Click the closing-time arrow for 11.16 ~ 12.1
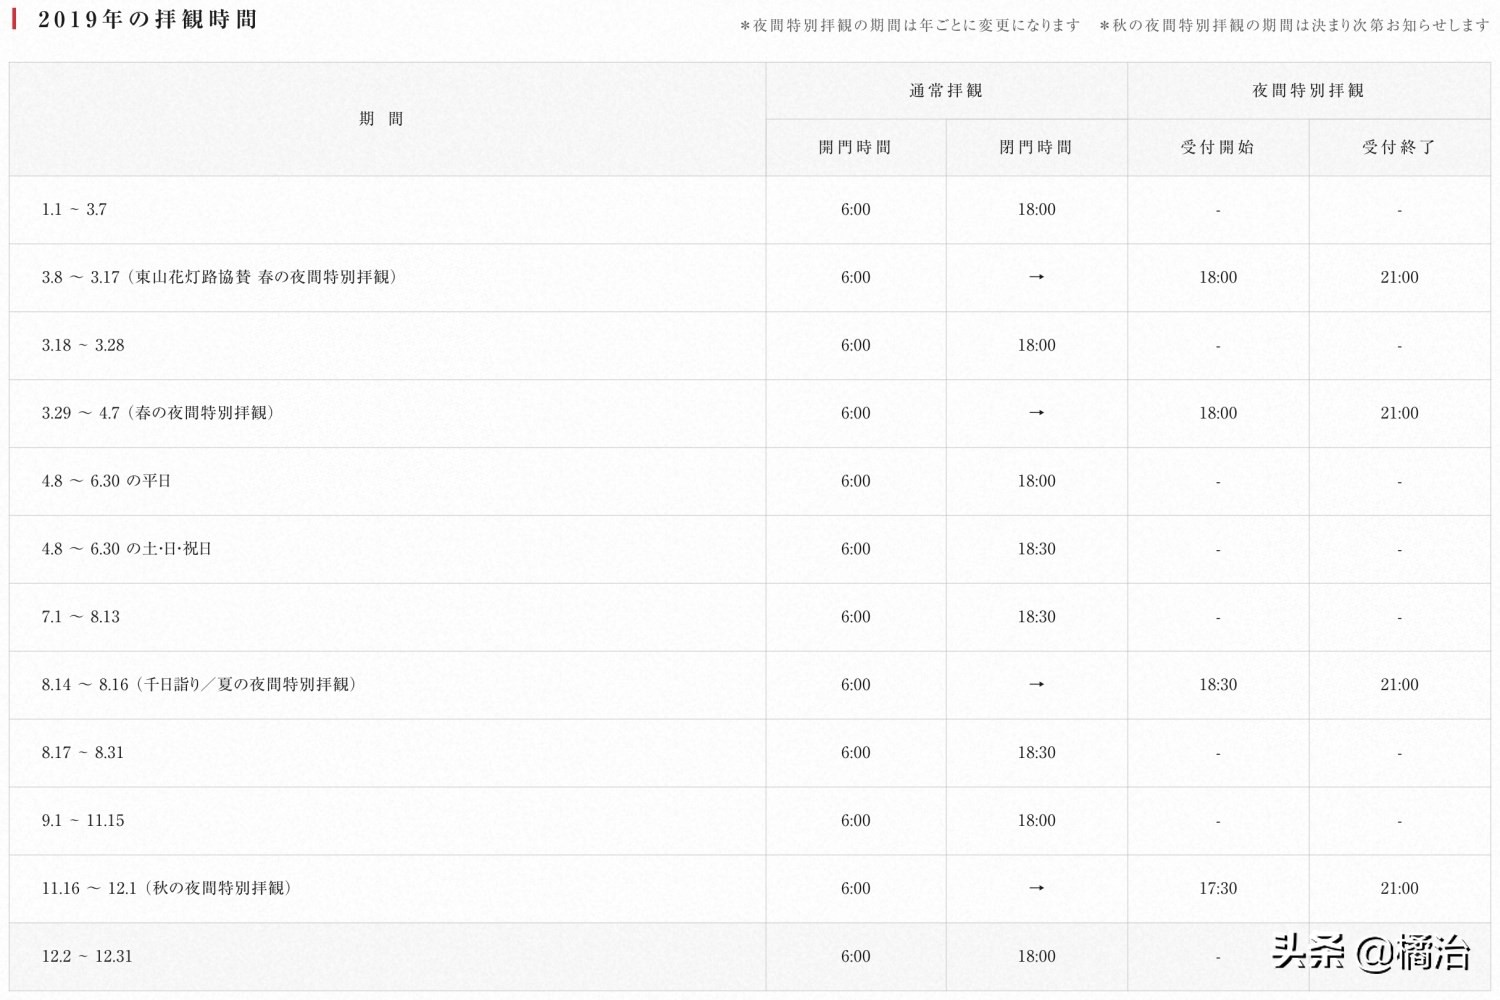This screenshot has width=1500, height=1000. [x=1037, y=888]
